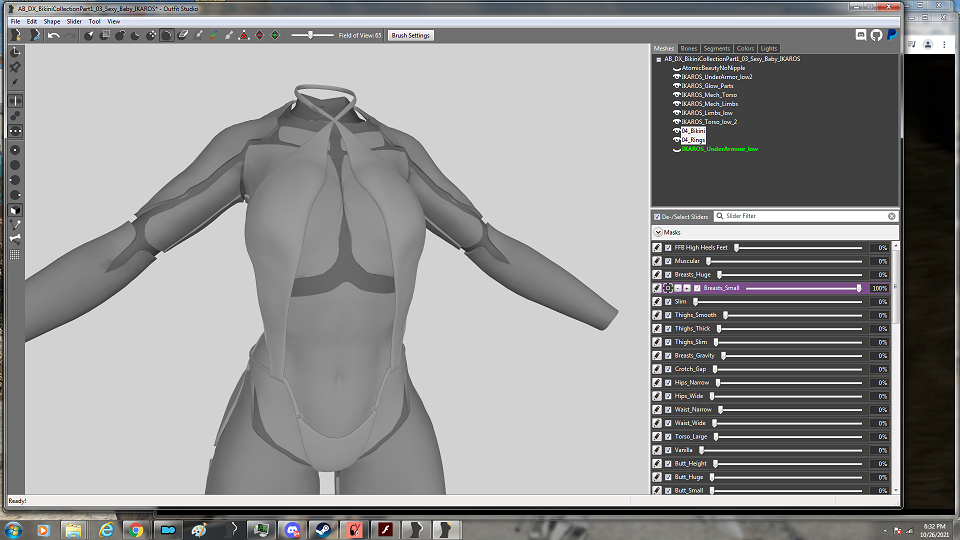This screenshot has width=960, height=540.
Task: Toggle visibility of IKAROS_Glow_Parts mesh
Action: [677, 86]
